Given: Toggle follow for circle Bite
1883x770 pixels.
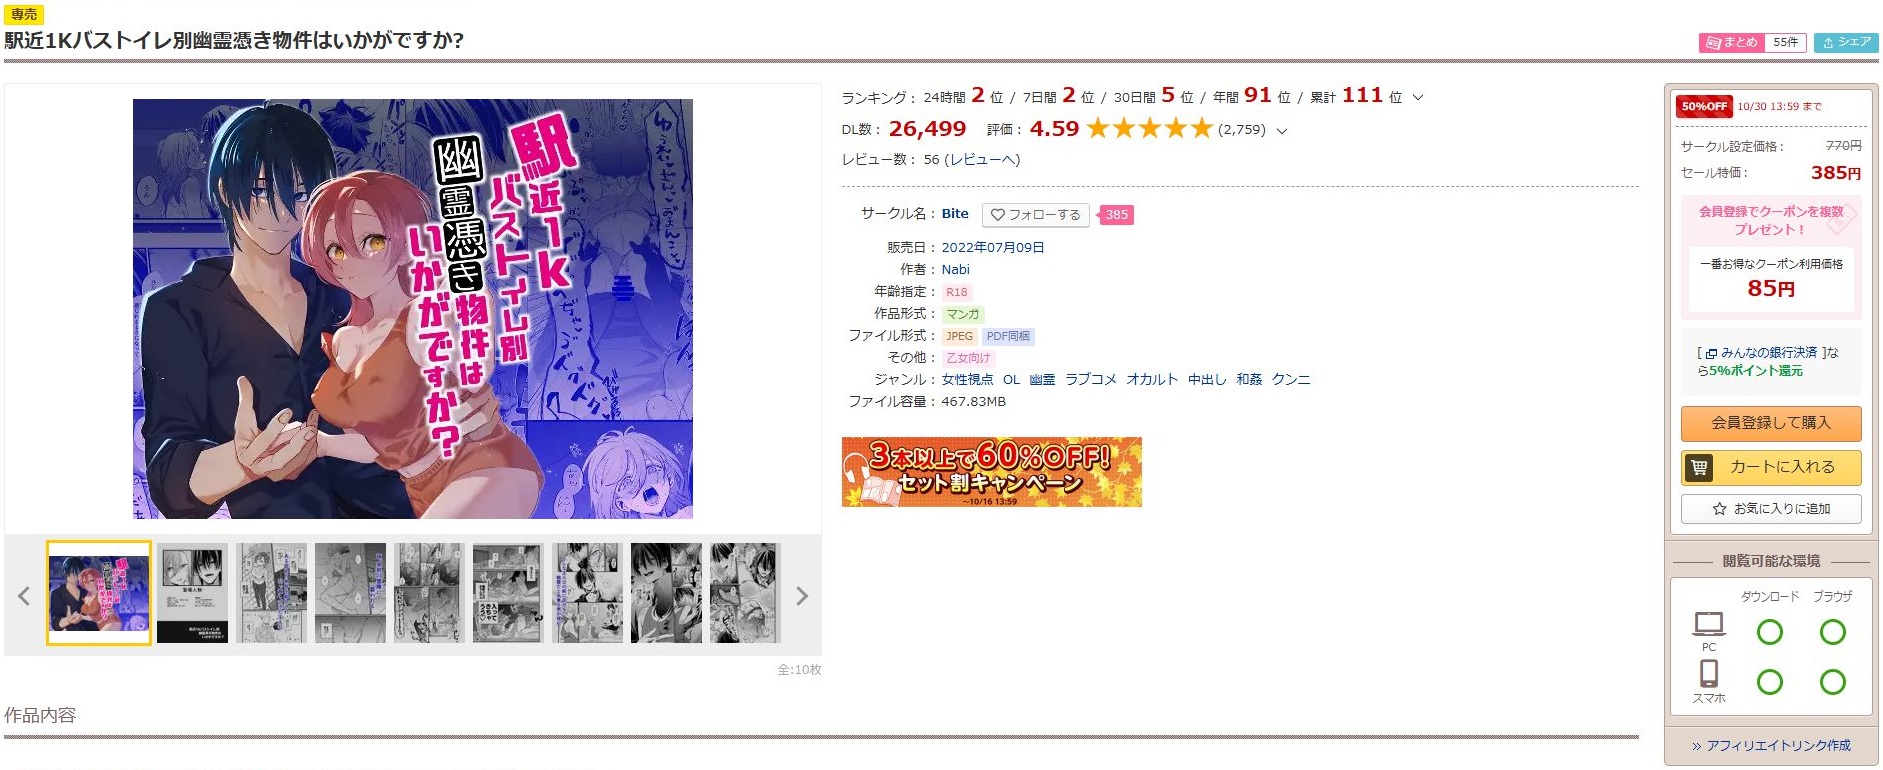Looking at the screenshot, I should (x=1036, y=215).
